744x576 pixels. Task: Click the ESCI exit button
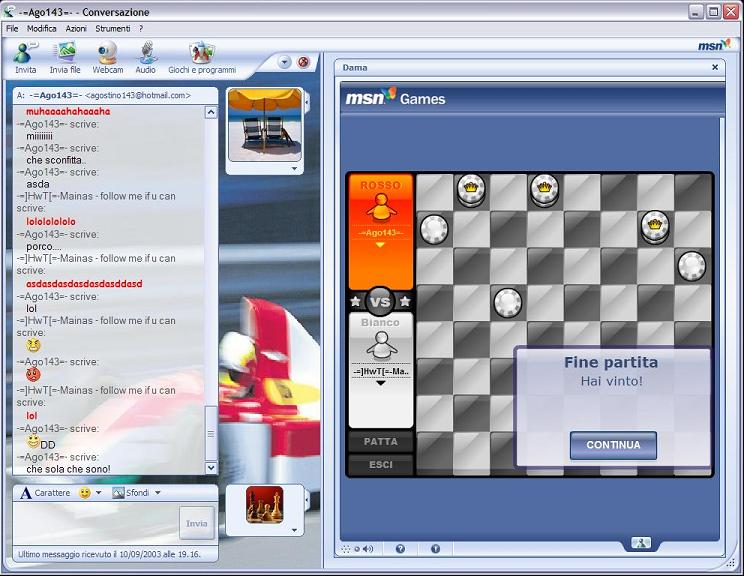tap(381, 465)
